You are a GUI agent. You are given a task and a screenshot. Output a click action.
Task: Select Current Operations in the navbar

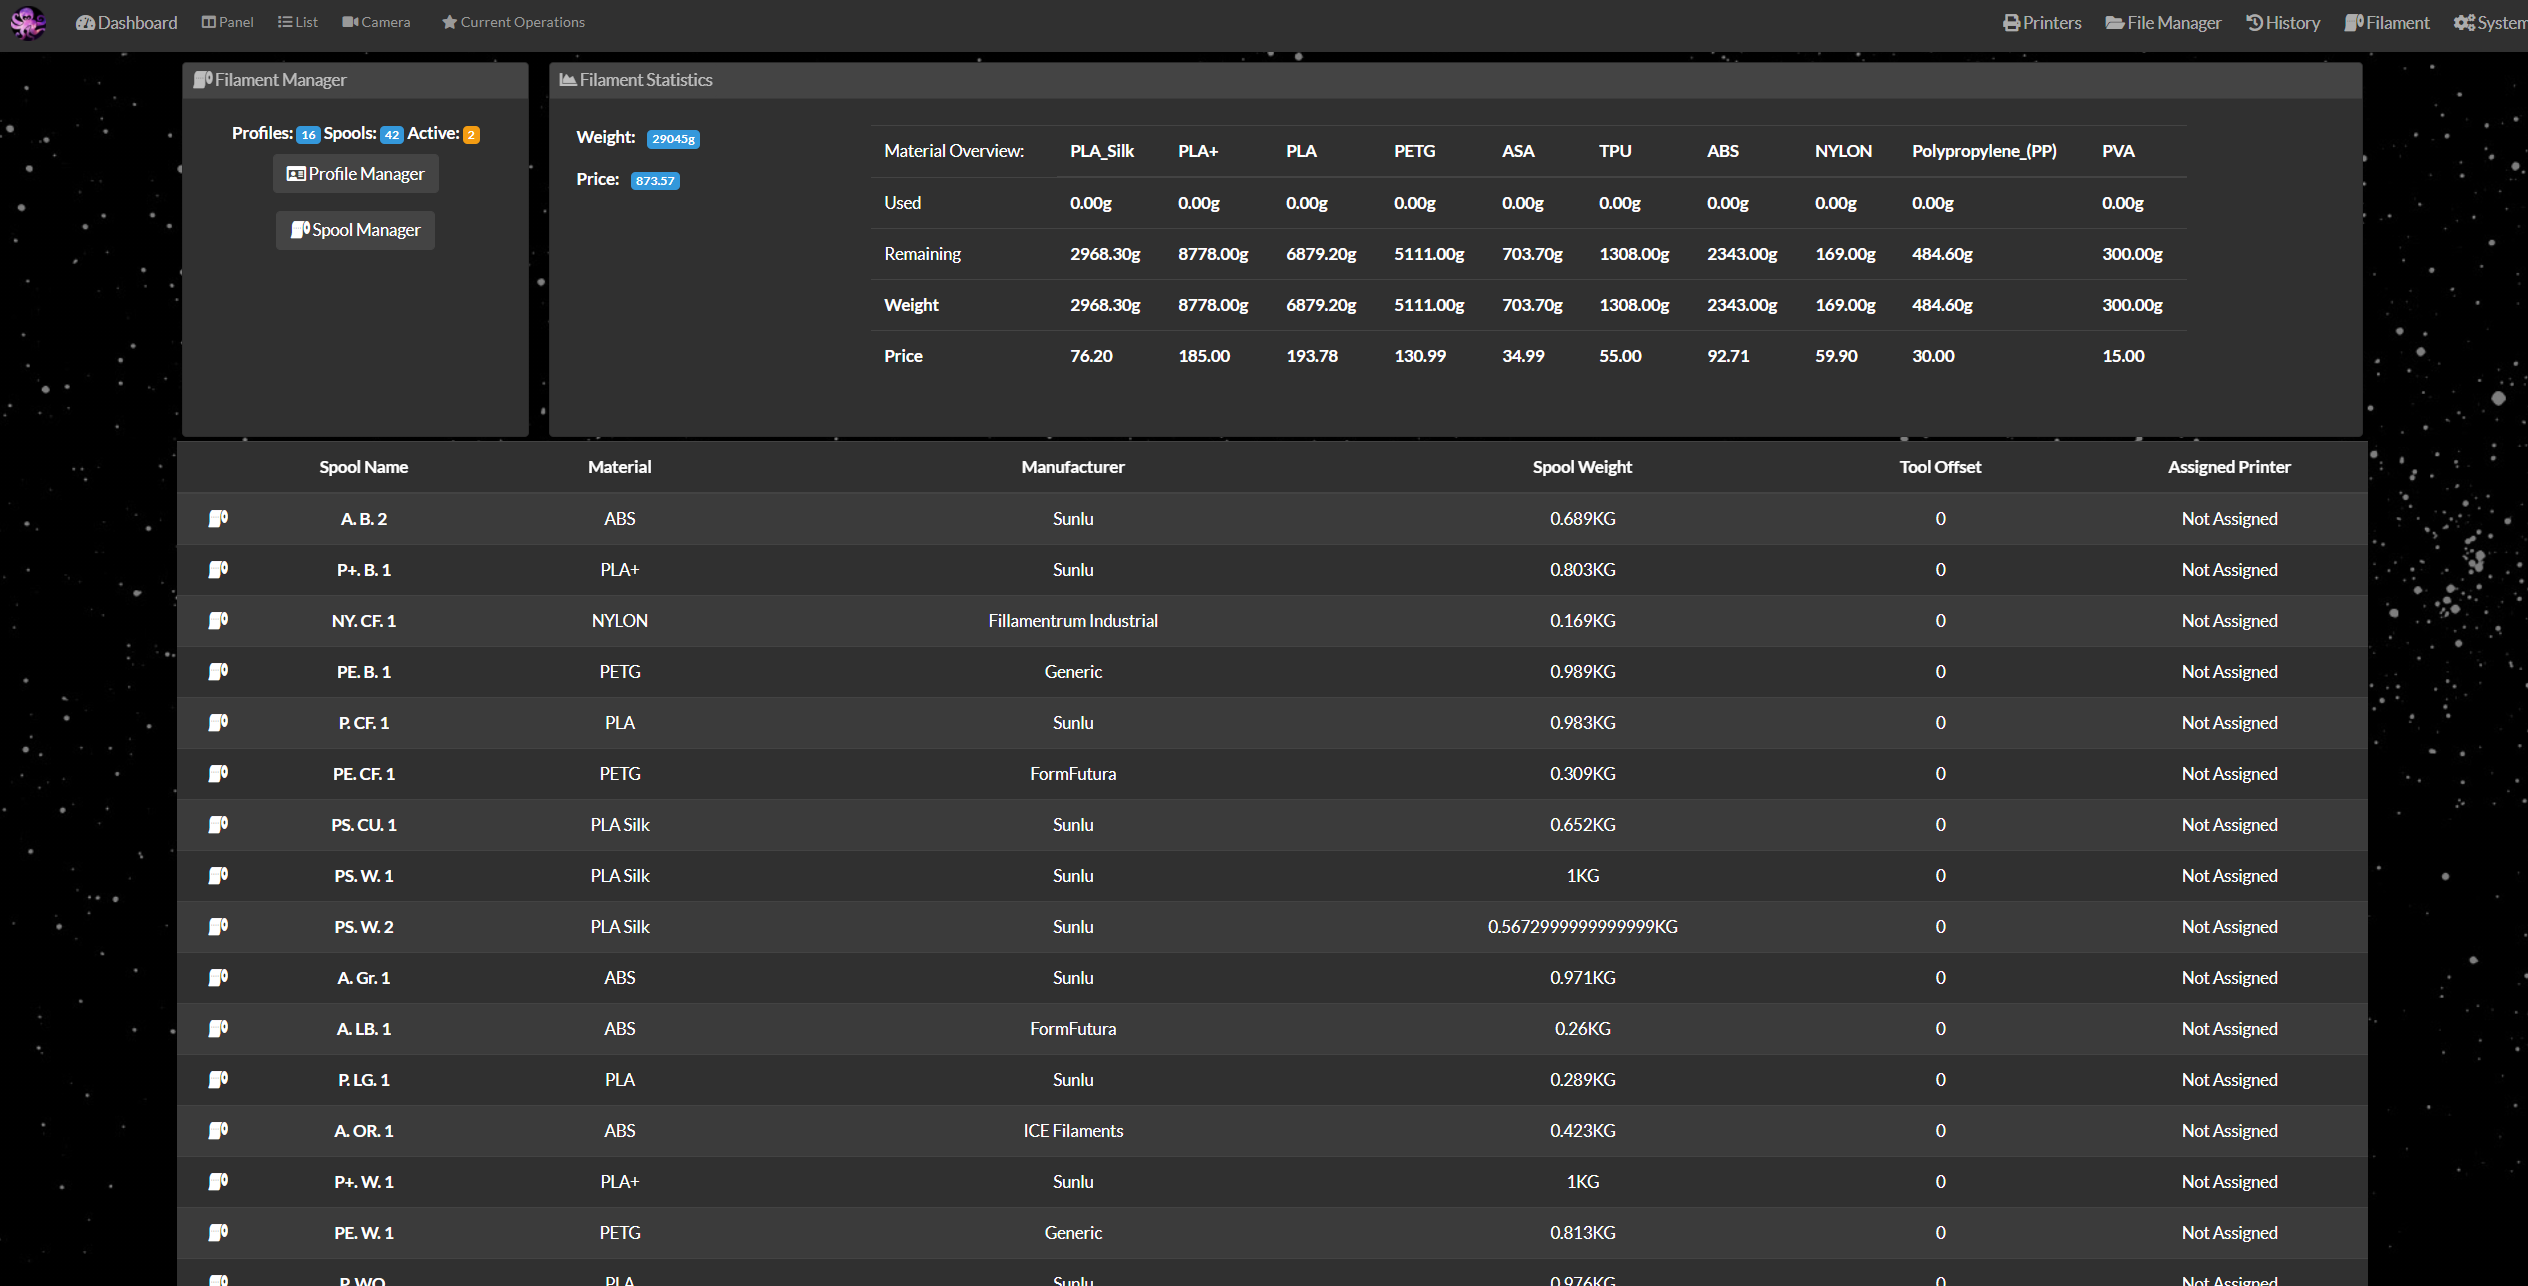(512, 21)
